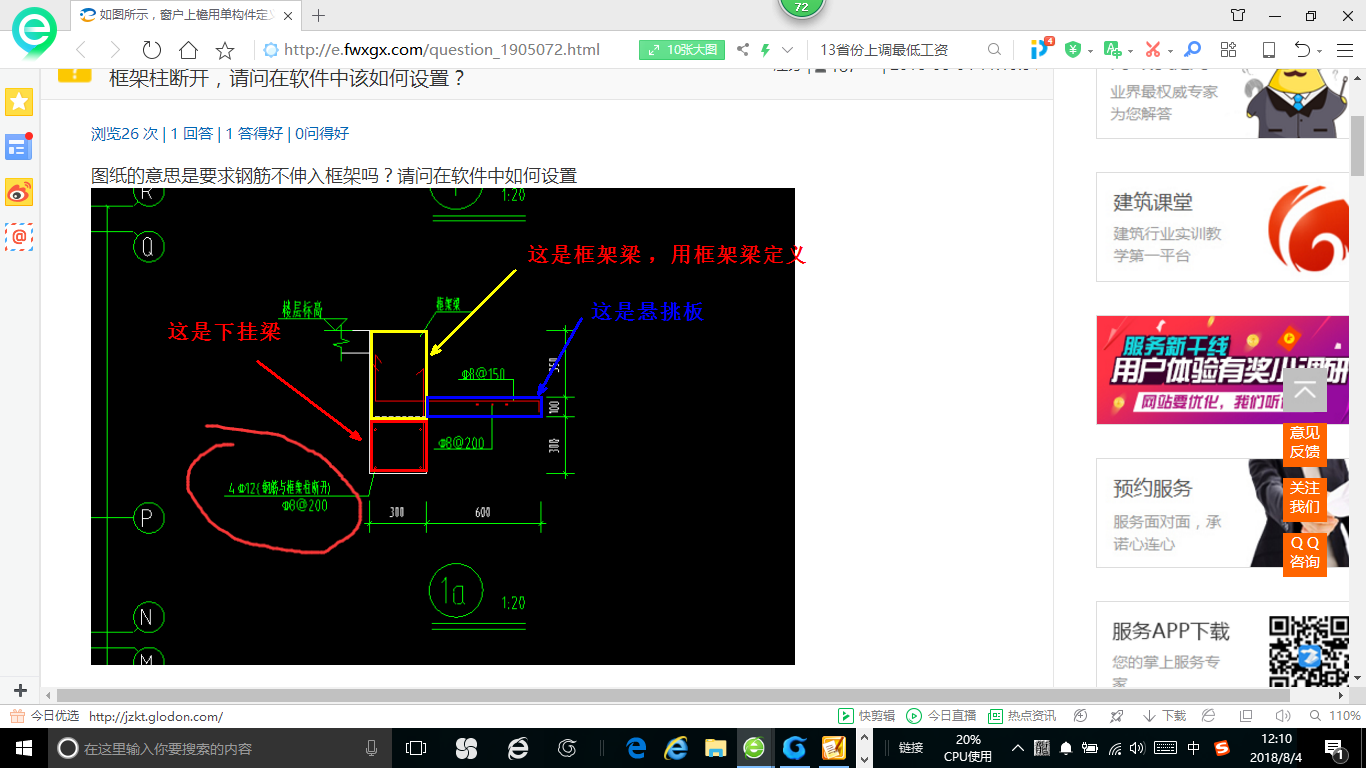
Task: Open the 服务新干线 user survey banner
Action: tap(1222, 370)
